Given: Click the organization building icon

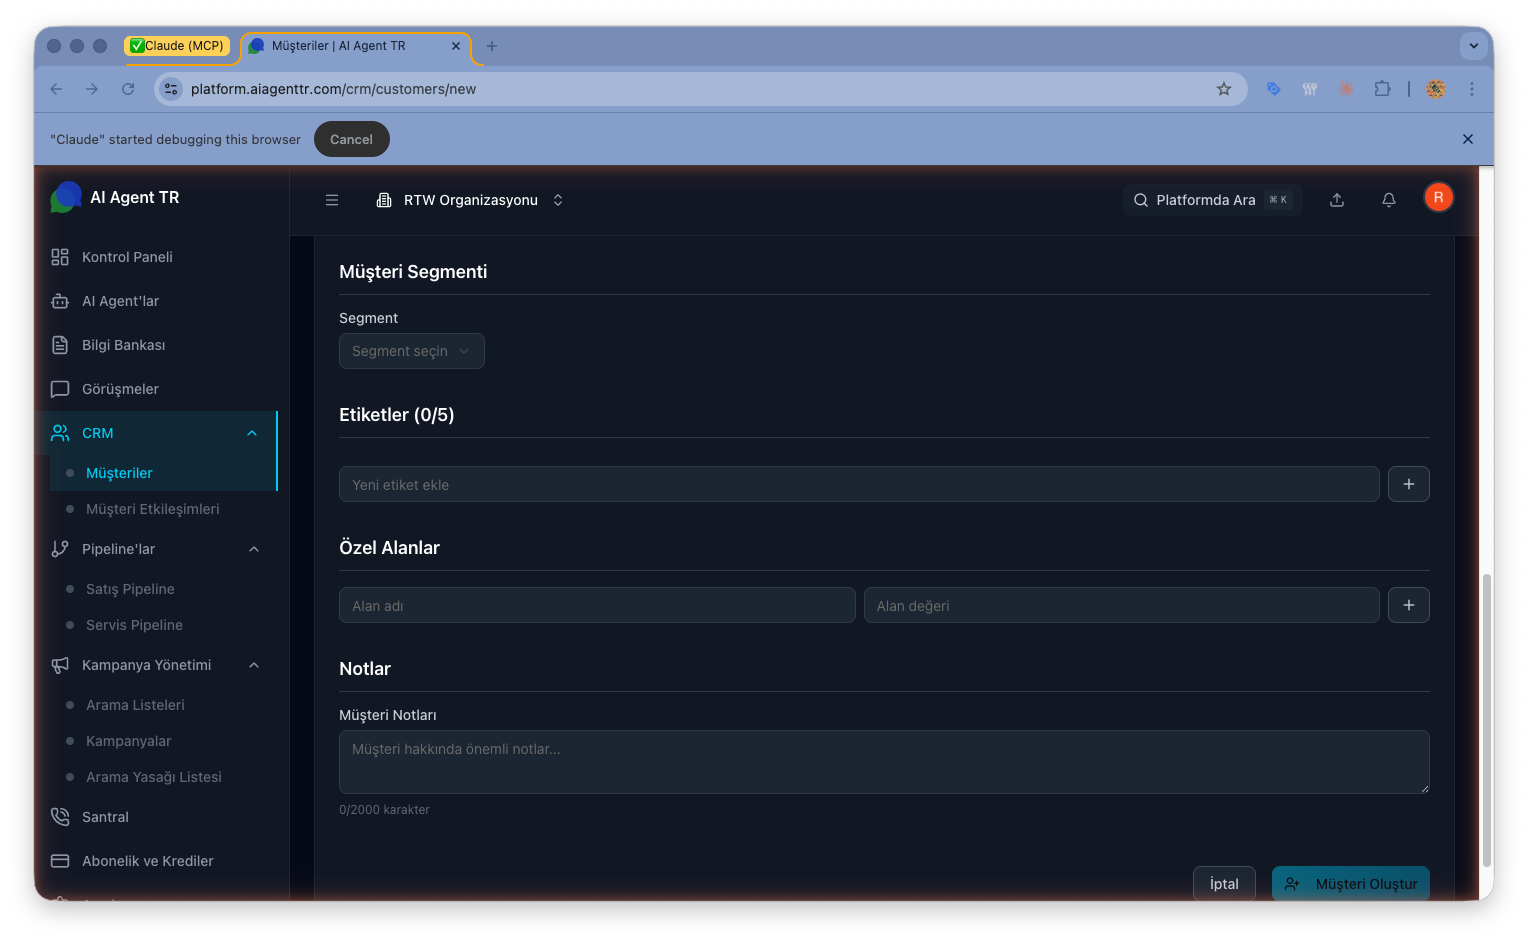Looking at the screenshot, I should (x=384, y=200).
